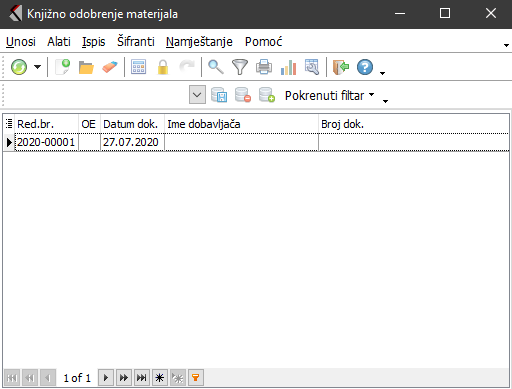Sort by Red.br. column header
512x389 pixels.
(x=47, y=124)
